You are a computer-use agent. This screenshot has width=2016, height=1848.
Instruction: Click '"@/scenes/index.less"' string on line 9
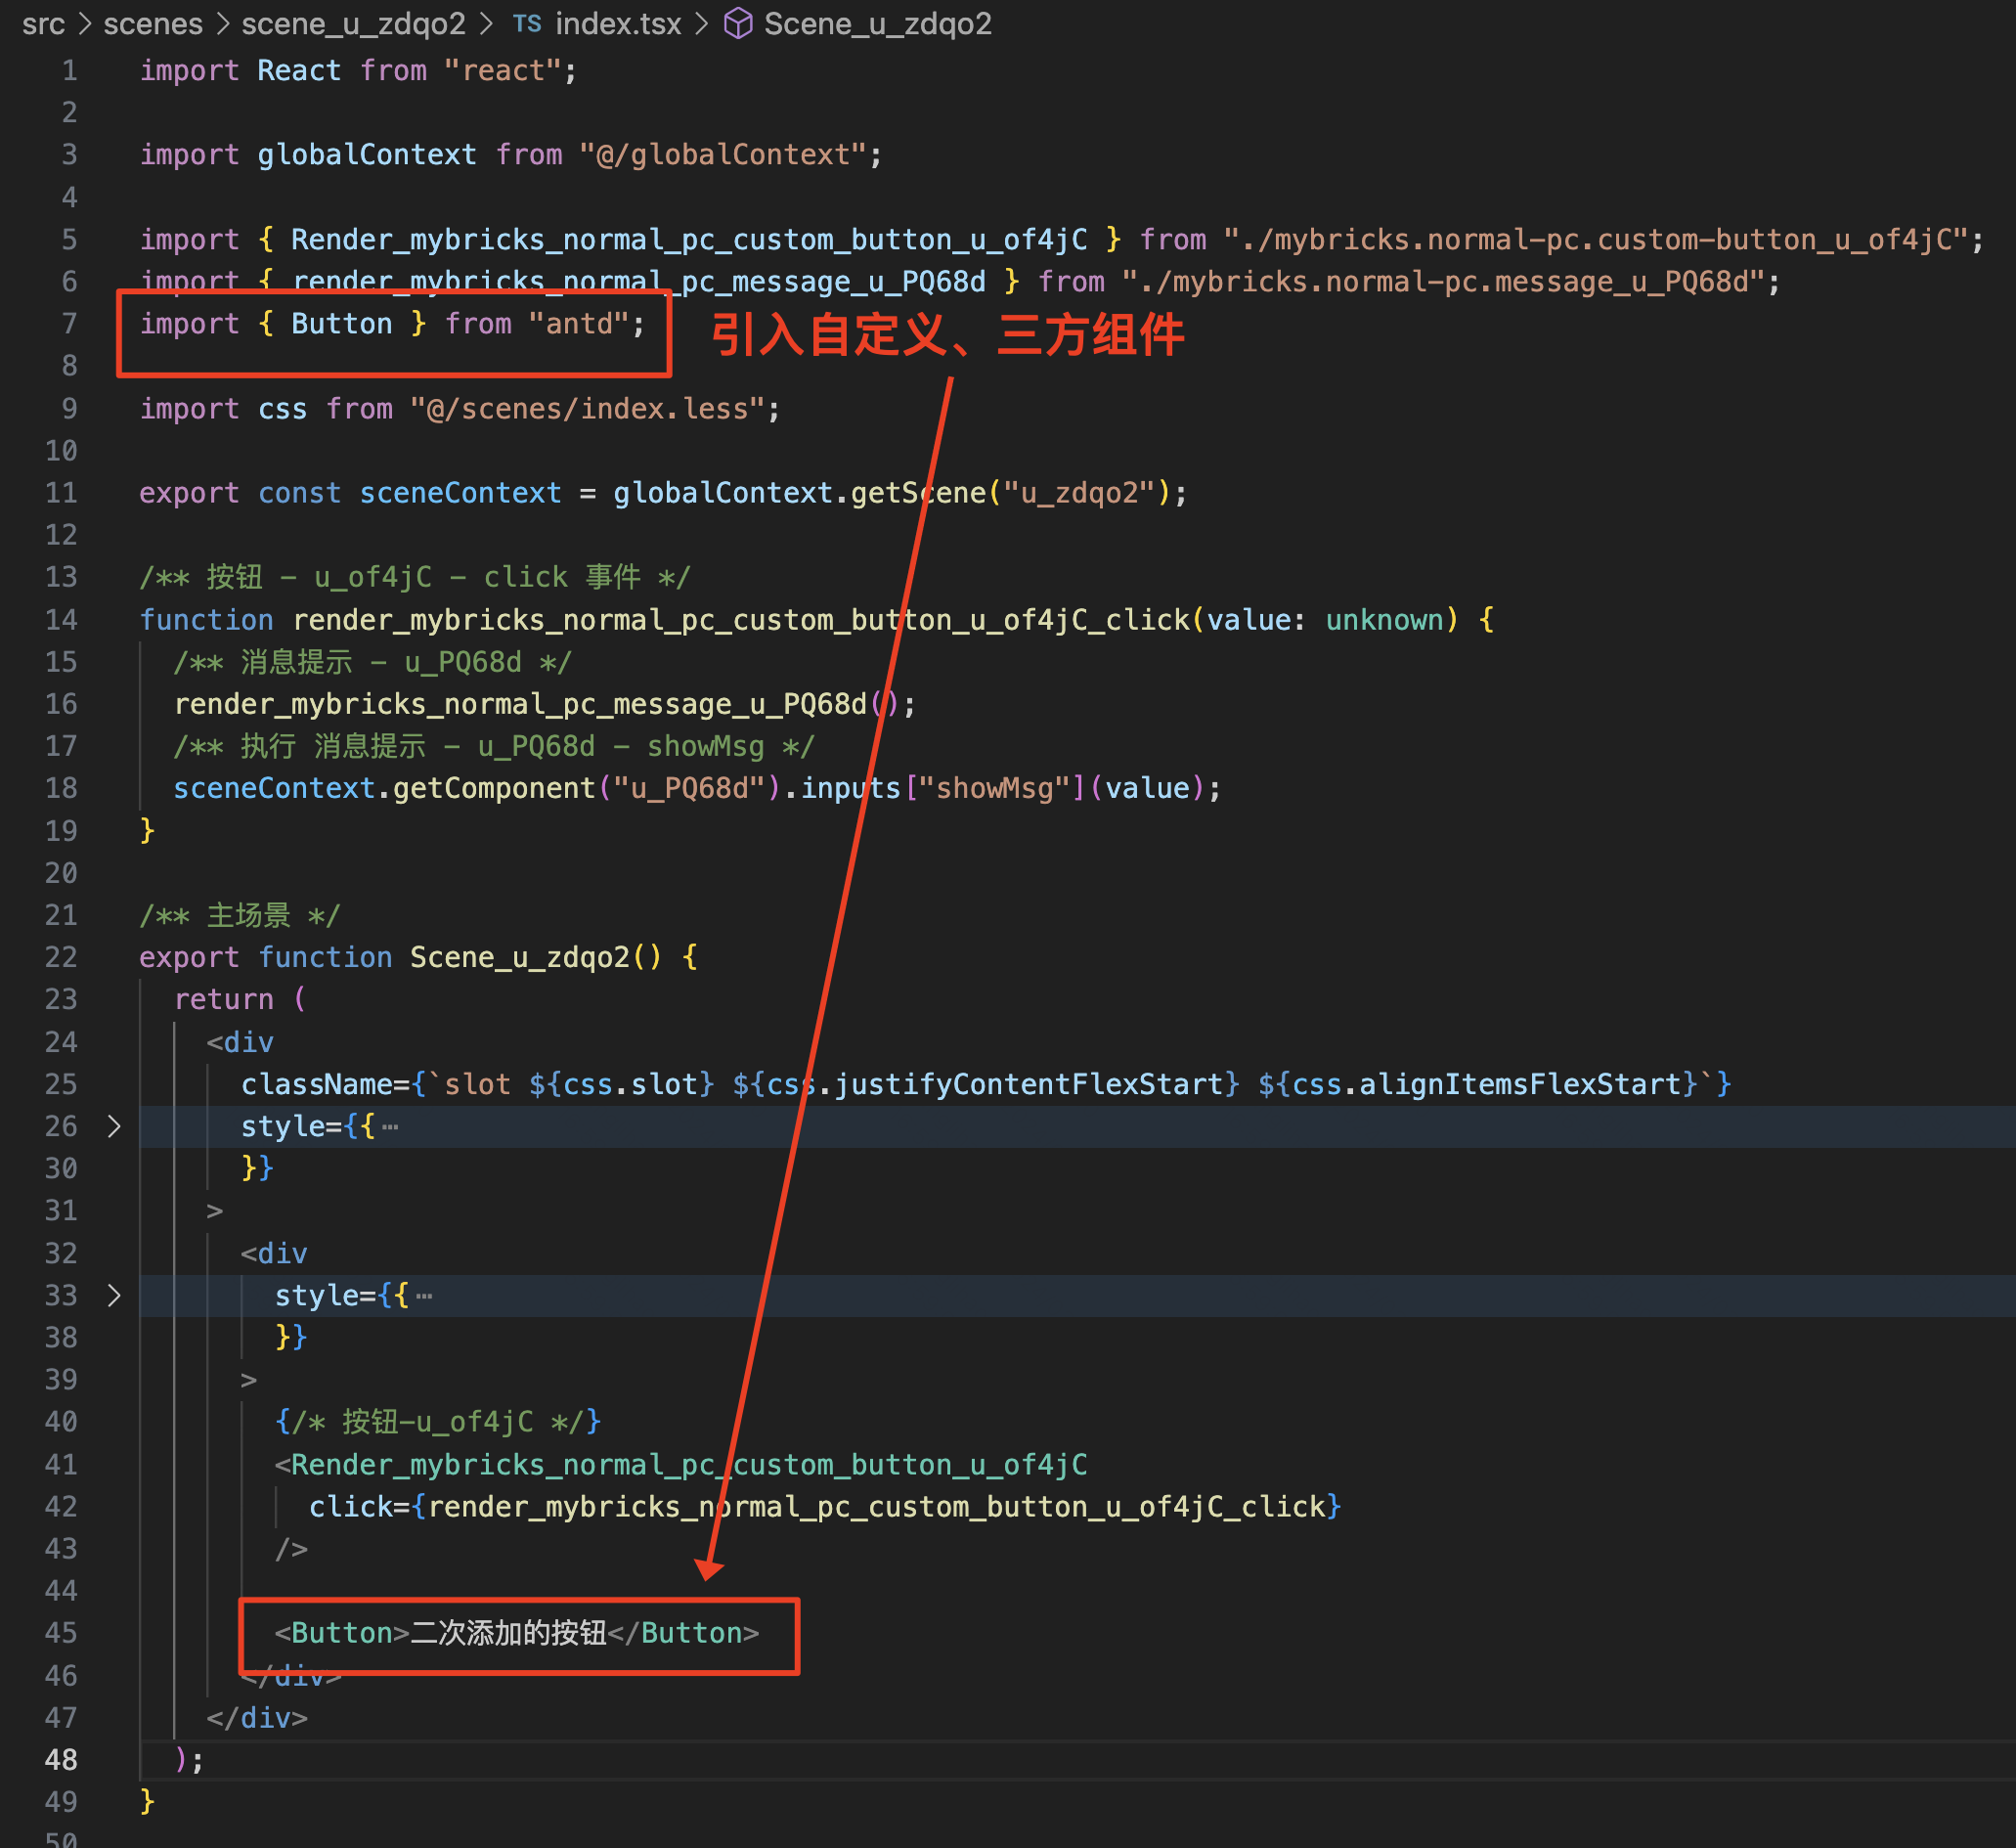click(x=587, y=409)
